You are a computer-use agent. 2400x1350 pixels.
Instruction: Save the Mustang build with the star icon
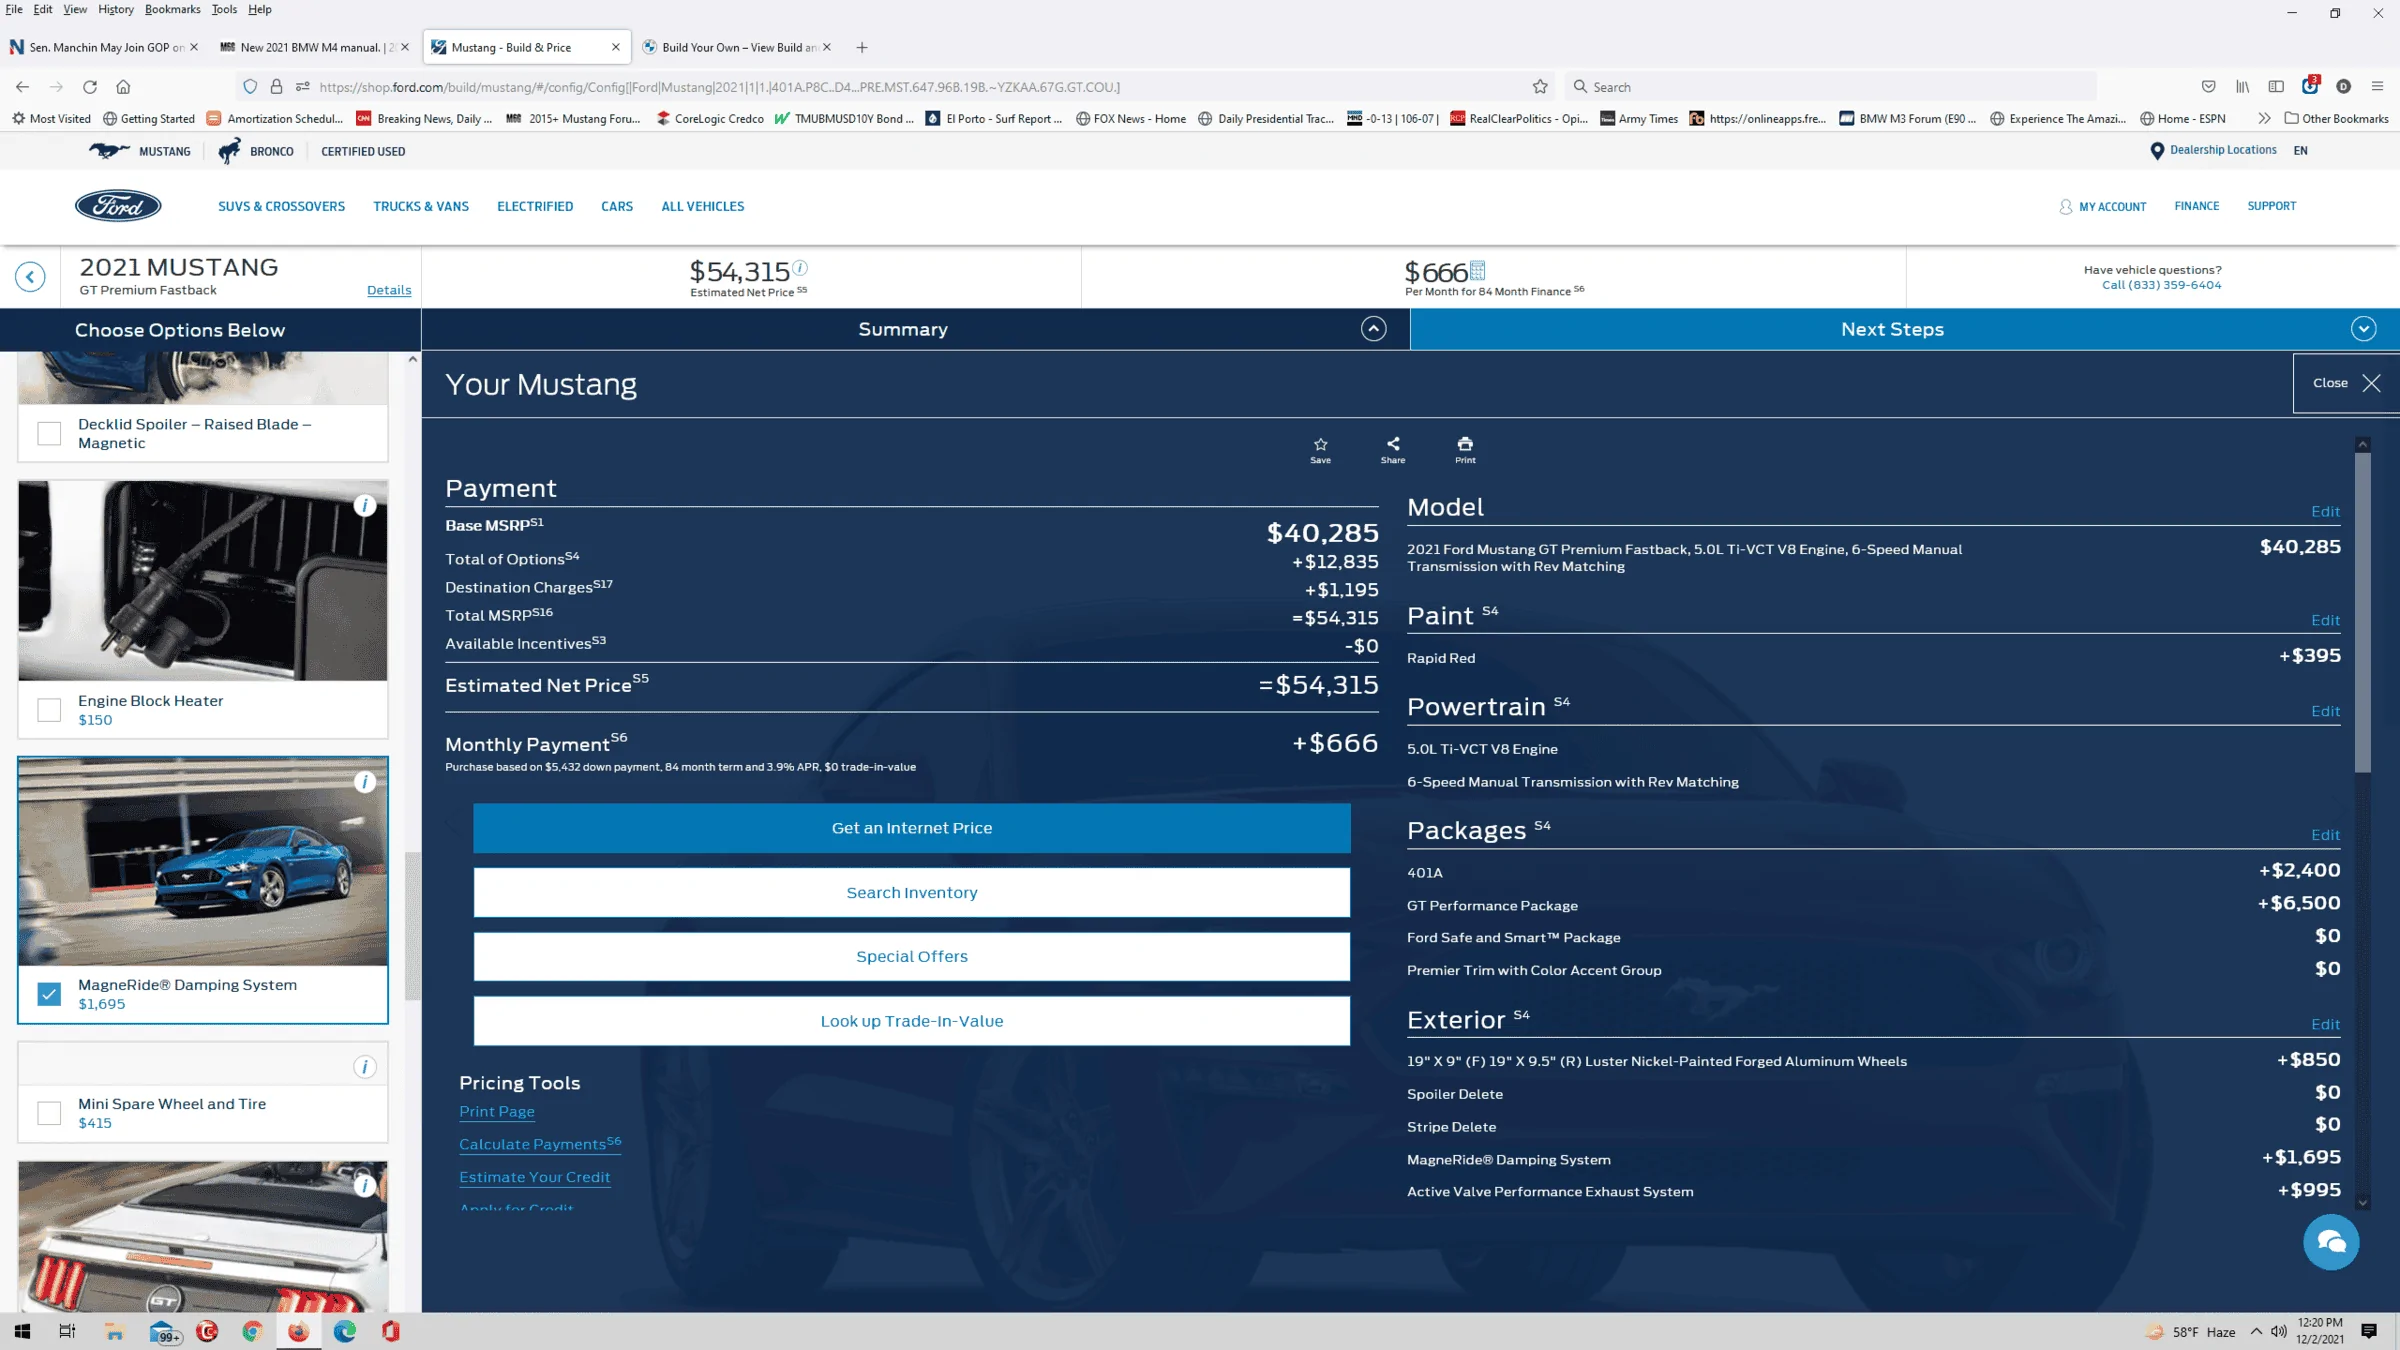click(1320, 449)
